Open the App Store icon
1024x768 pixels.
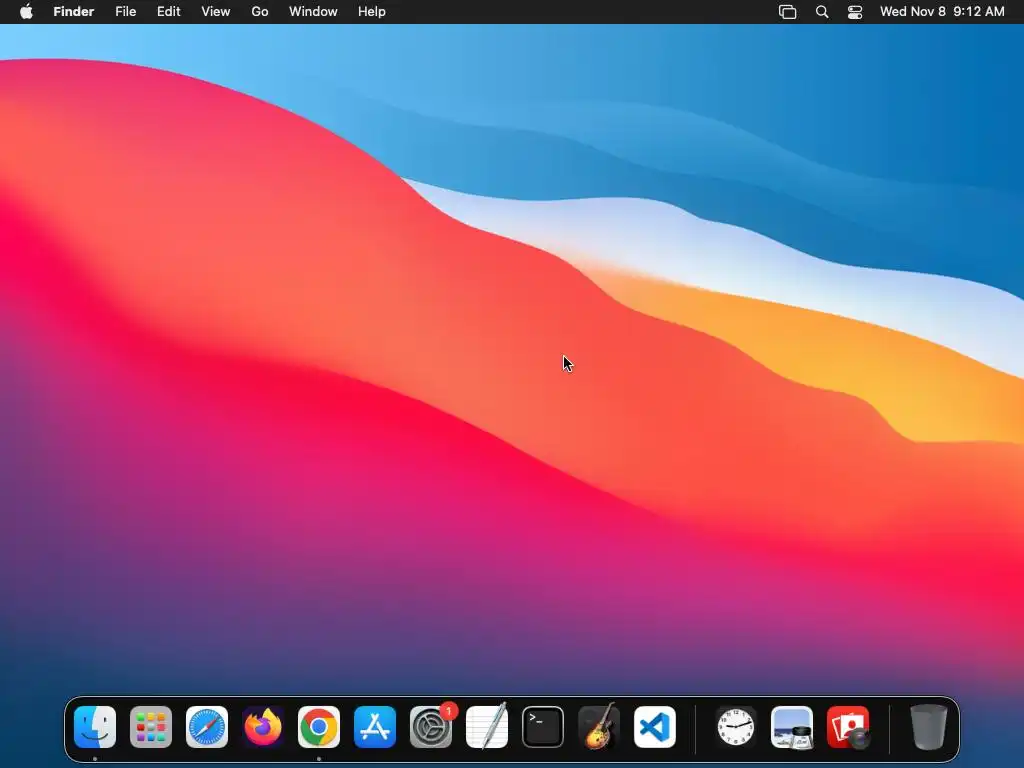pyautogui.click(x=375, y=727)
